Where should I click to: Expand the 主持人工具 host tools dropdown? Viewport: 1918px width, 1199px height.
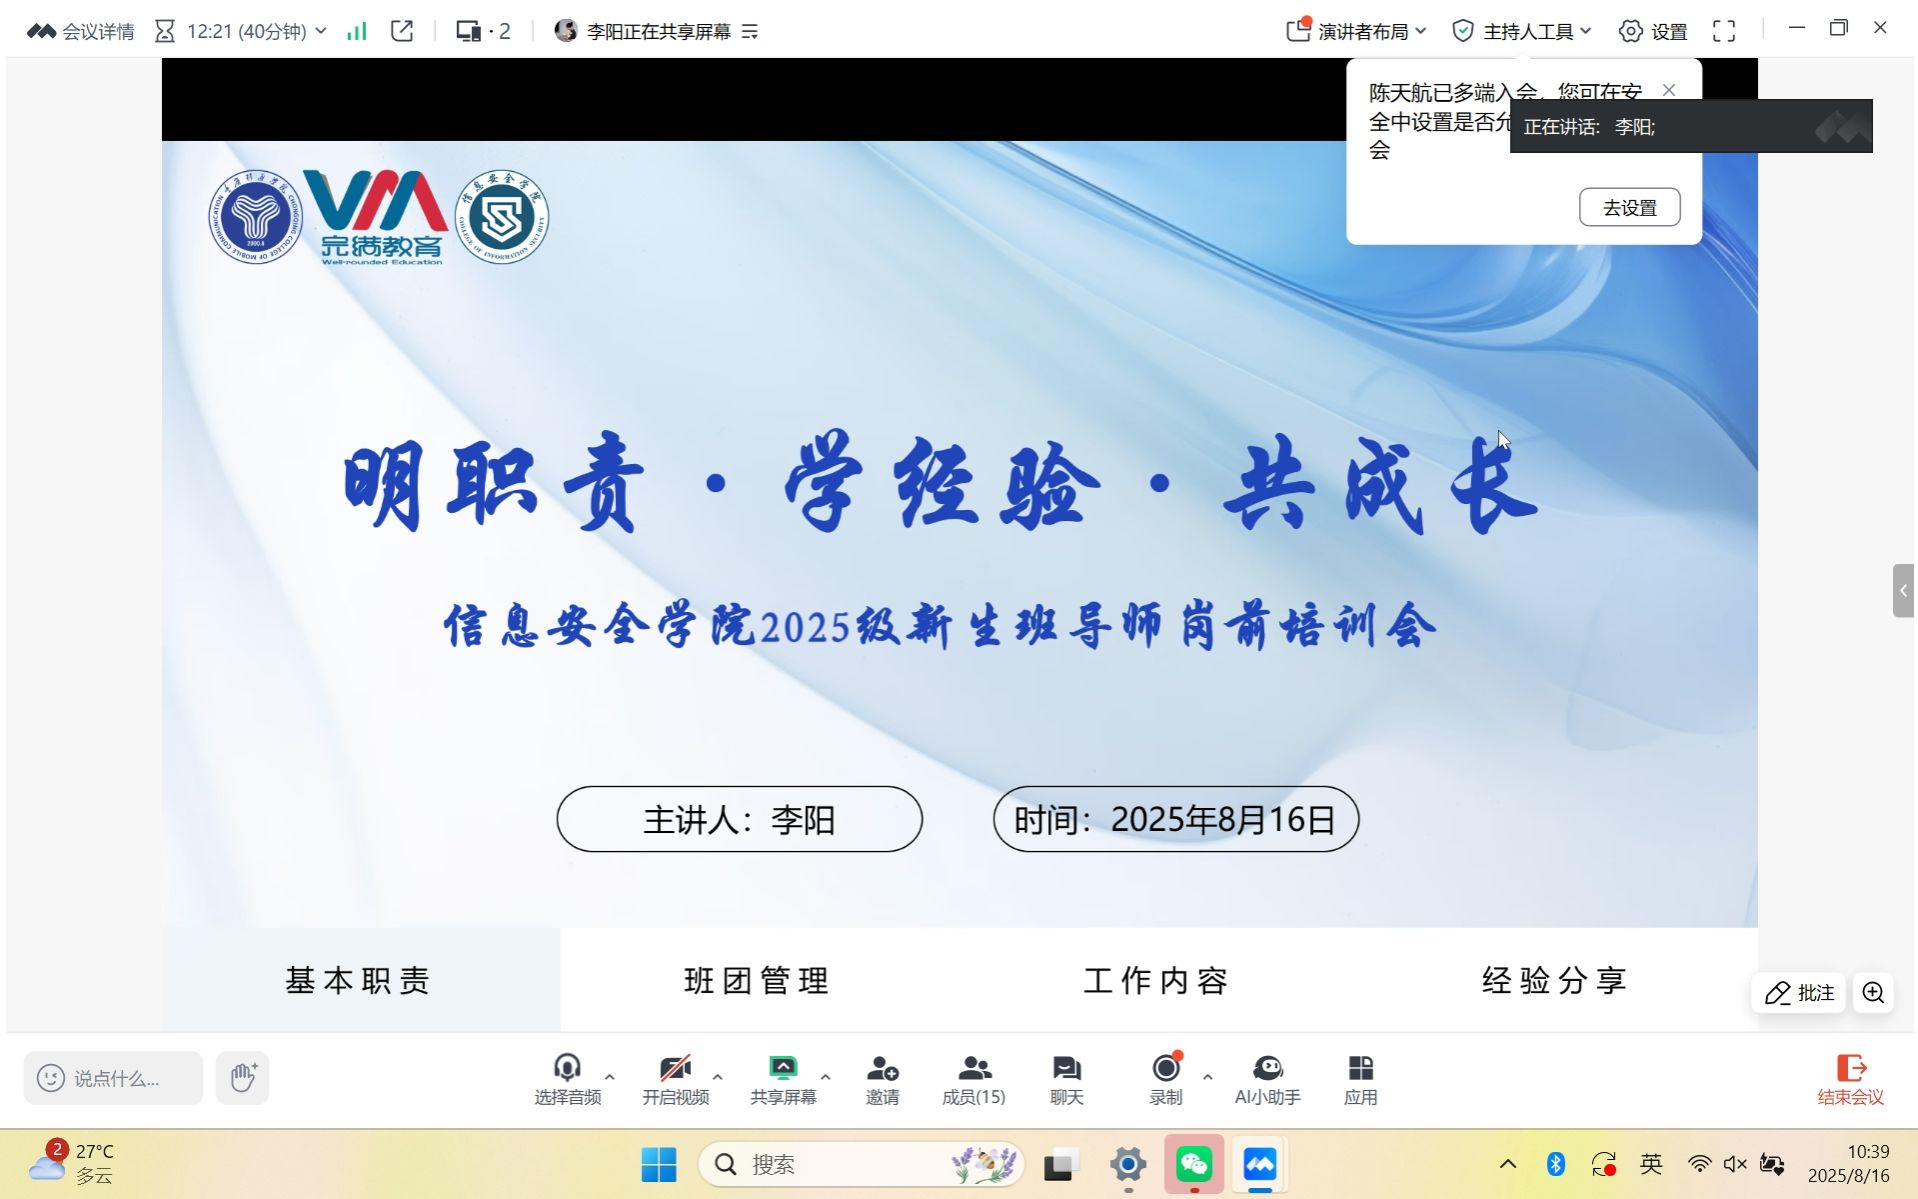click(1521, 32)
